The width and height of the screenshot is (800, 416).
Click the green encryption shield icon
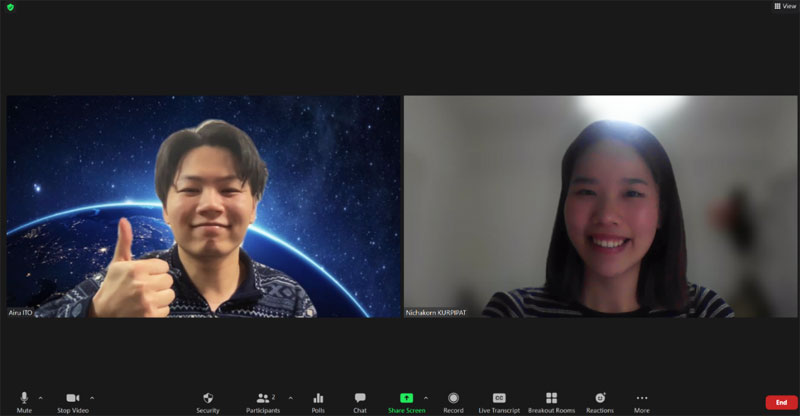tap(10, 7)
